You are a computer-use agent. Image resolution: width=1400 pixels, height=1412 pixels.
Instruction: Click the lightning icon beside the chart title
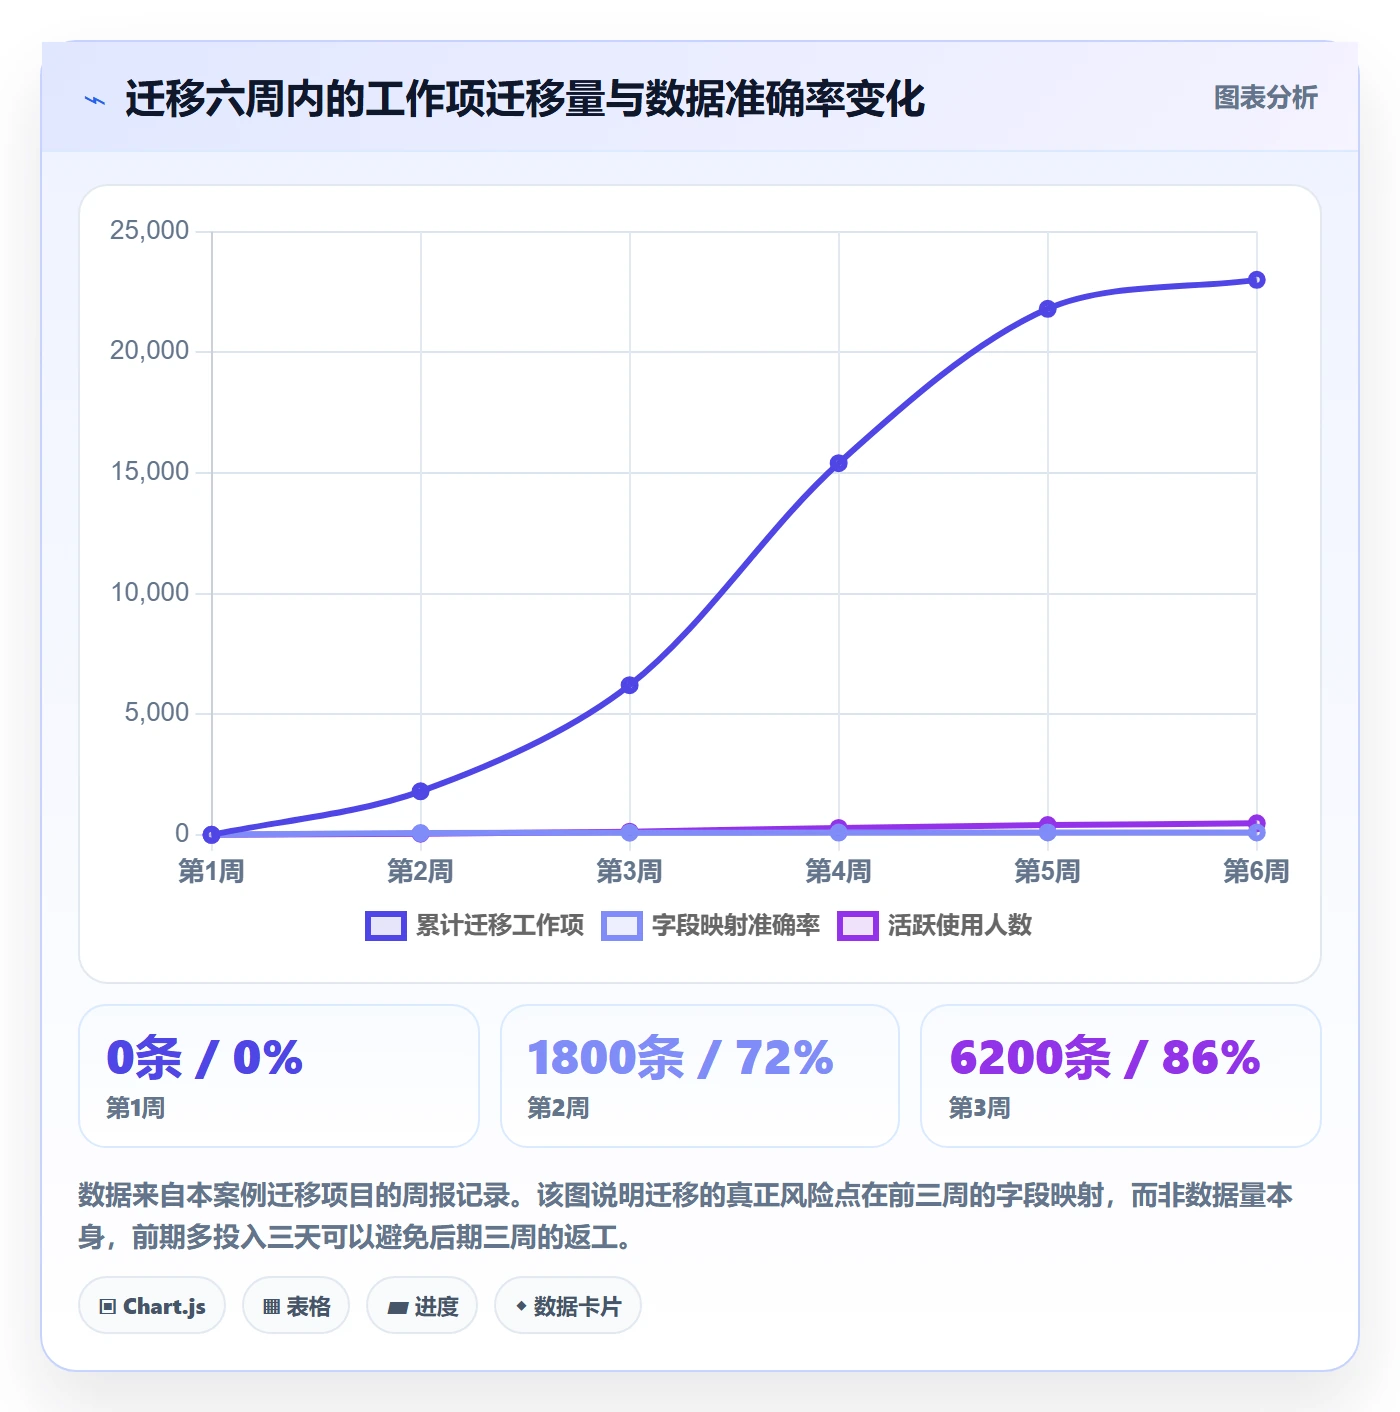95,100
